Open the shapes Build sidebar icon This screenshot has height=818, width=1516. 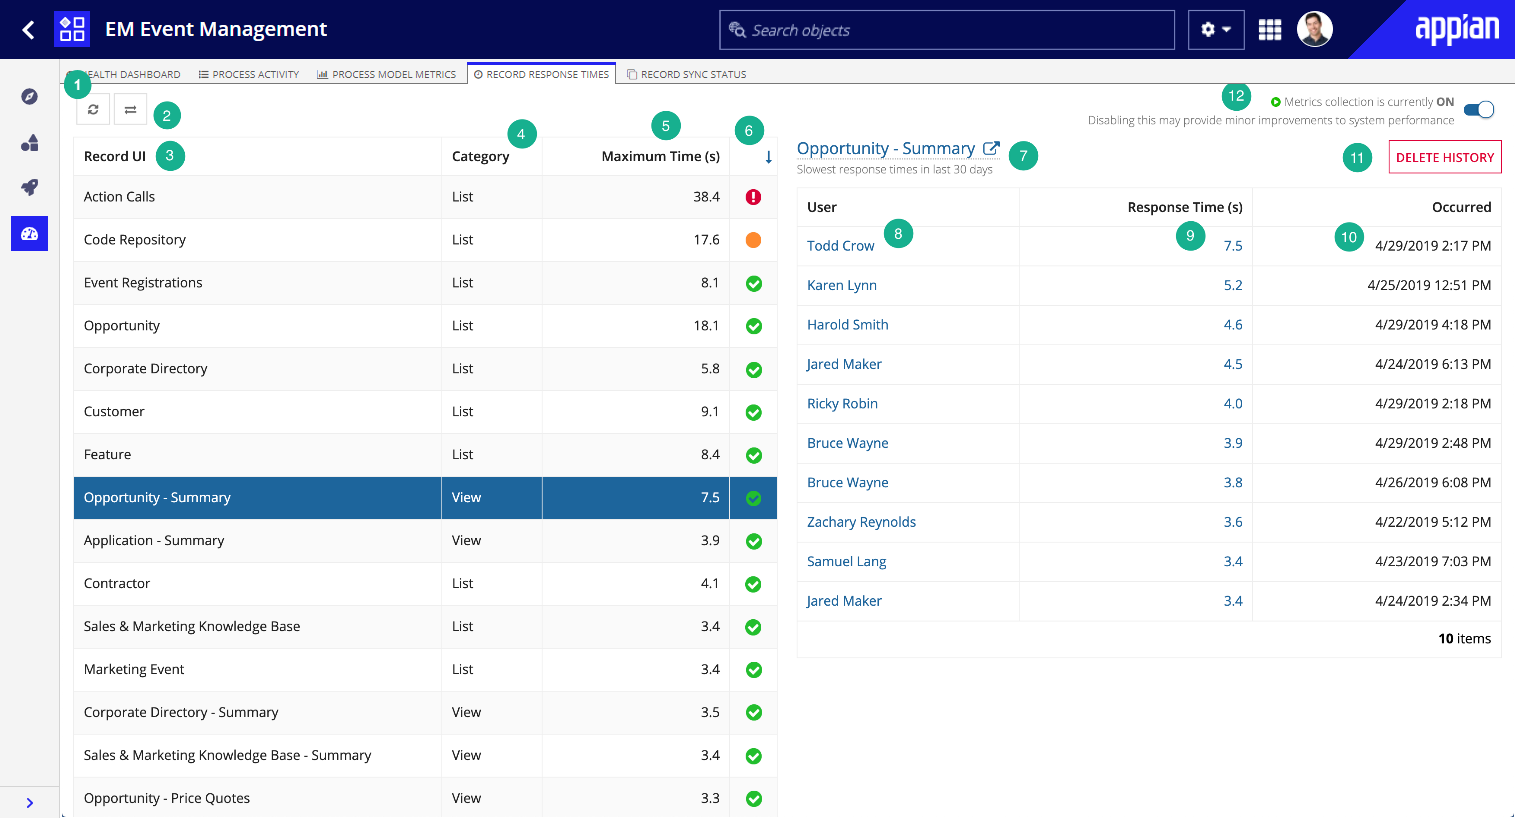(x=30, y=143)
